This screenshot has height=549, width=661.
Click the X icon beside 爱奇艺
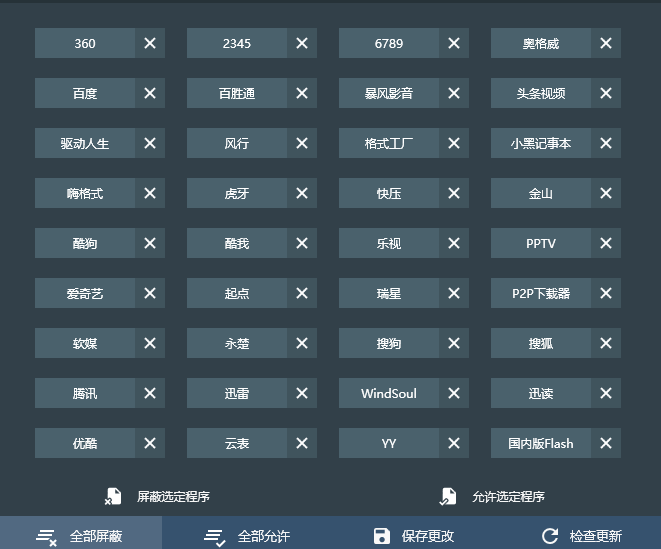click(150, 293)
